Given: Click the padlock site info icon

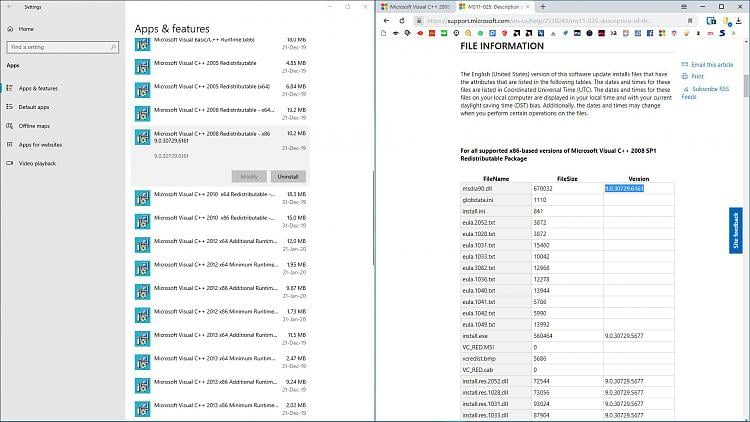Looking at the screenshot, I should pyautogui.click(x=419, y=21).
